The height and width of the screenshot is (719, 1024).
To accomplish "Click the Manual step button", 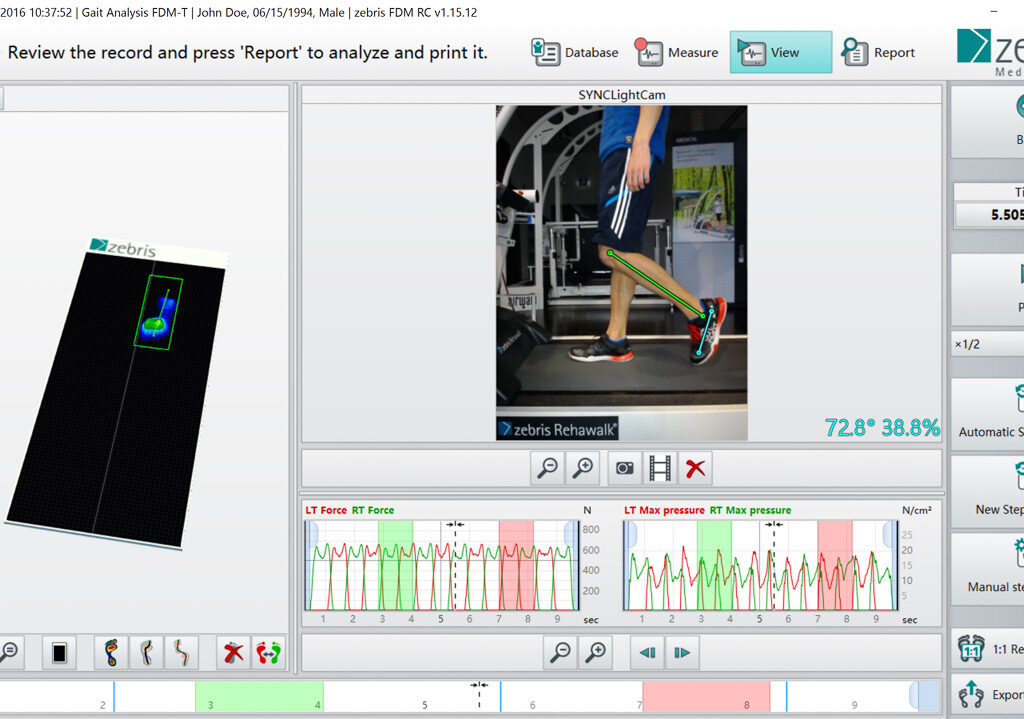I will [990, 568].
